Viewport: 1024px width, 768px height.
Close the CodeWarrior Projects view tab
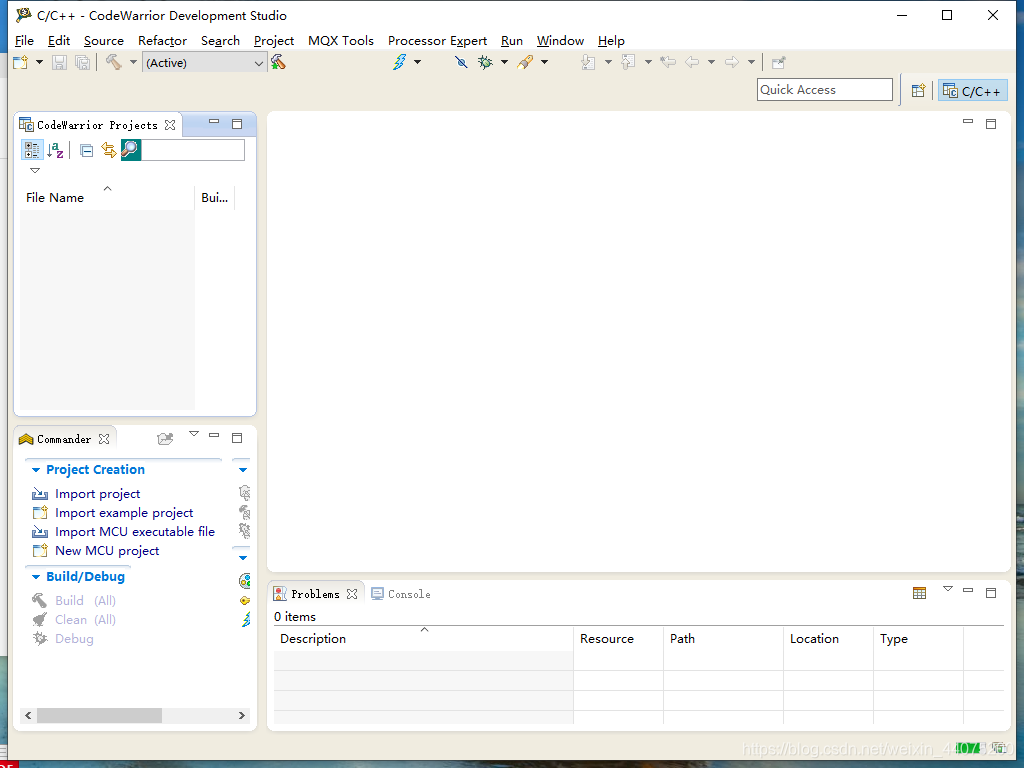pos(170,125)
